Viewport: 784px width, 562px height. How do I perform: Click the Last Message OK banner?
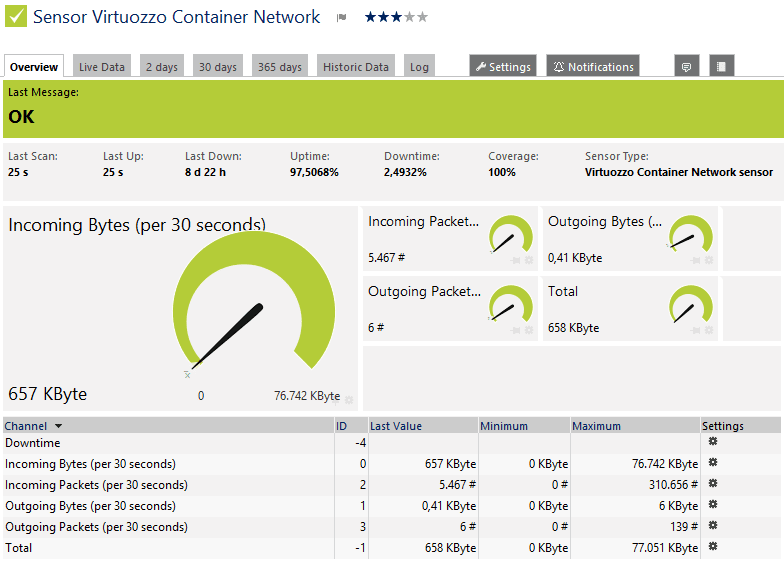(x=394, y=108)
